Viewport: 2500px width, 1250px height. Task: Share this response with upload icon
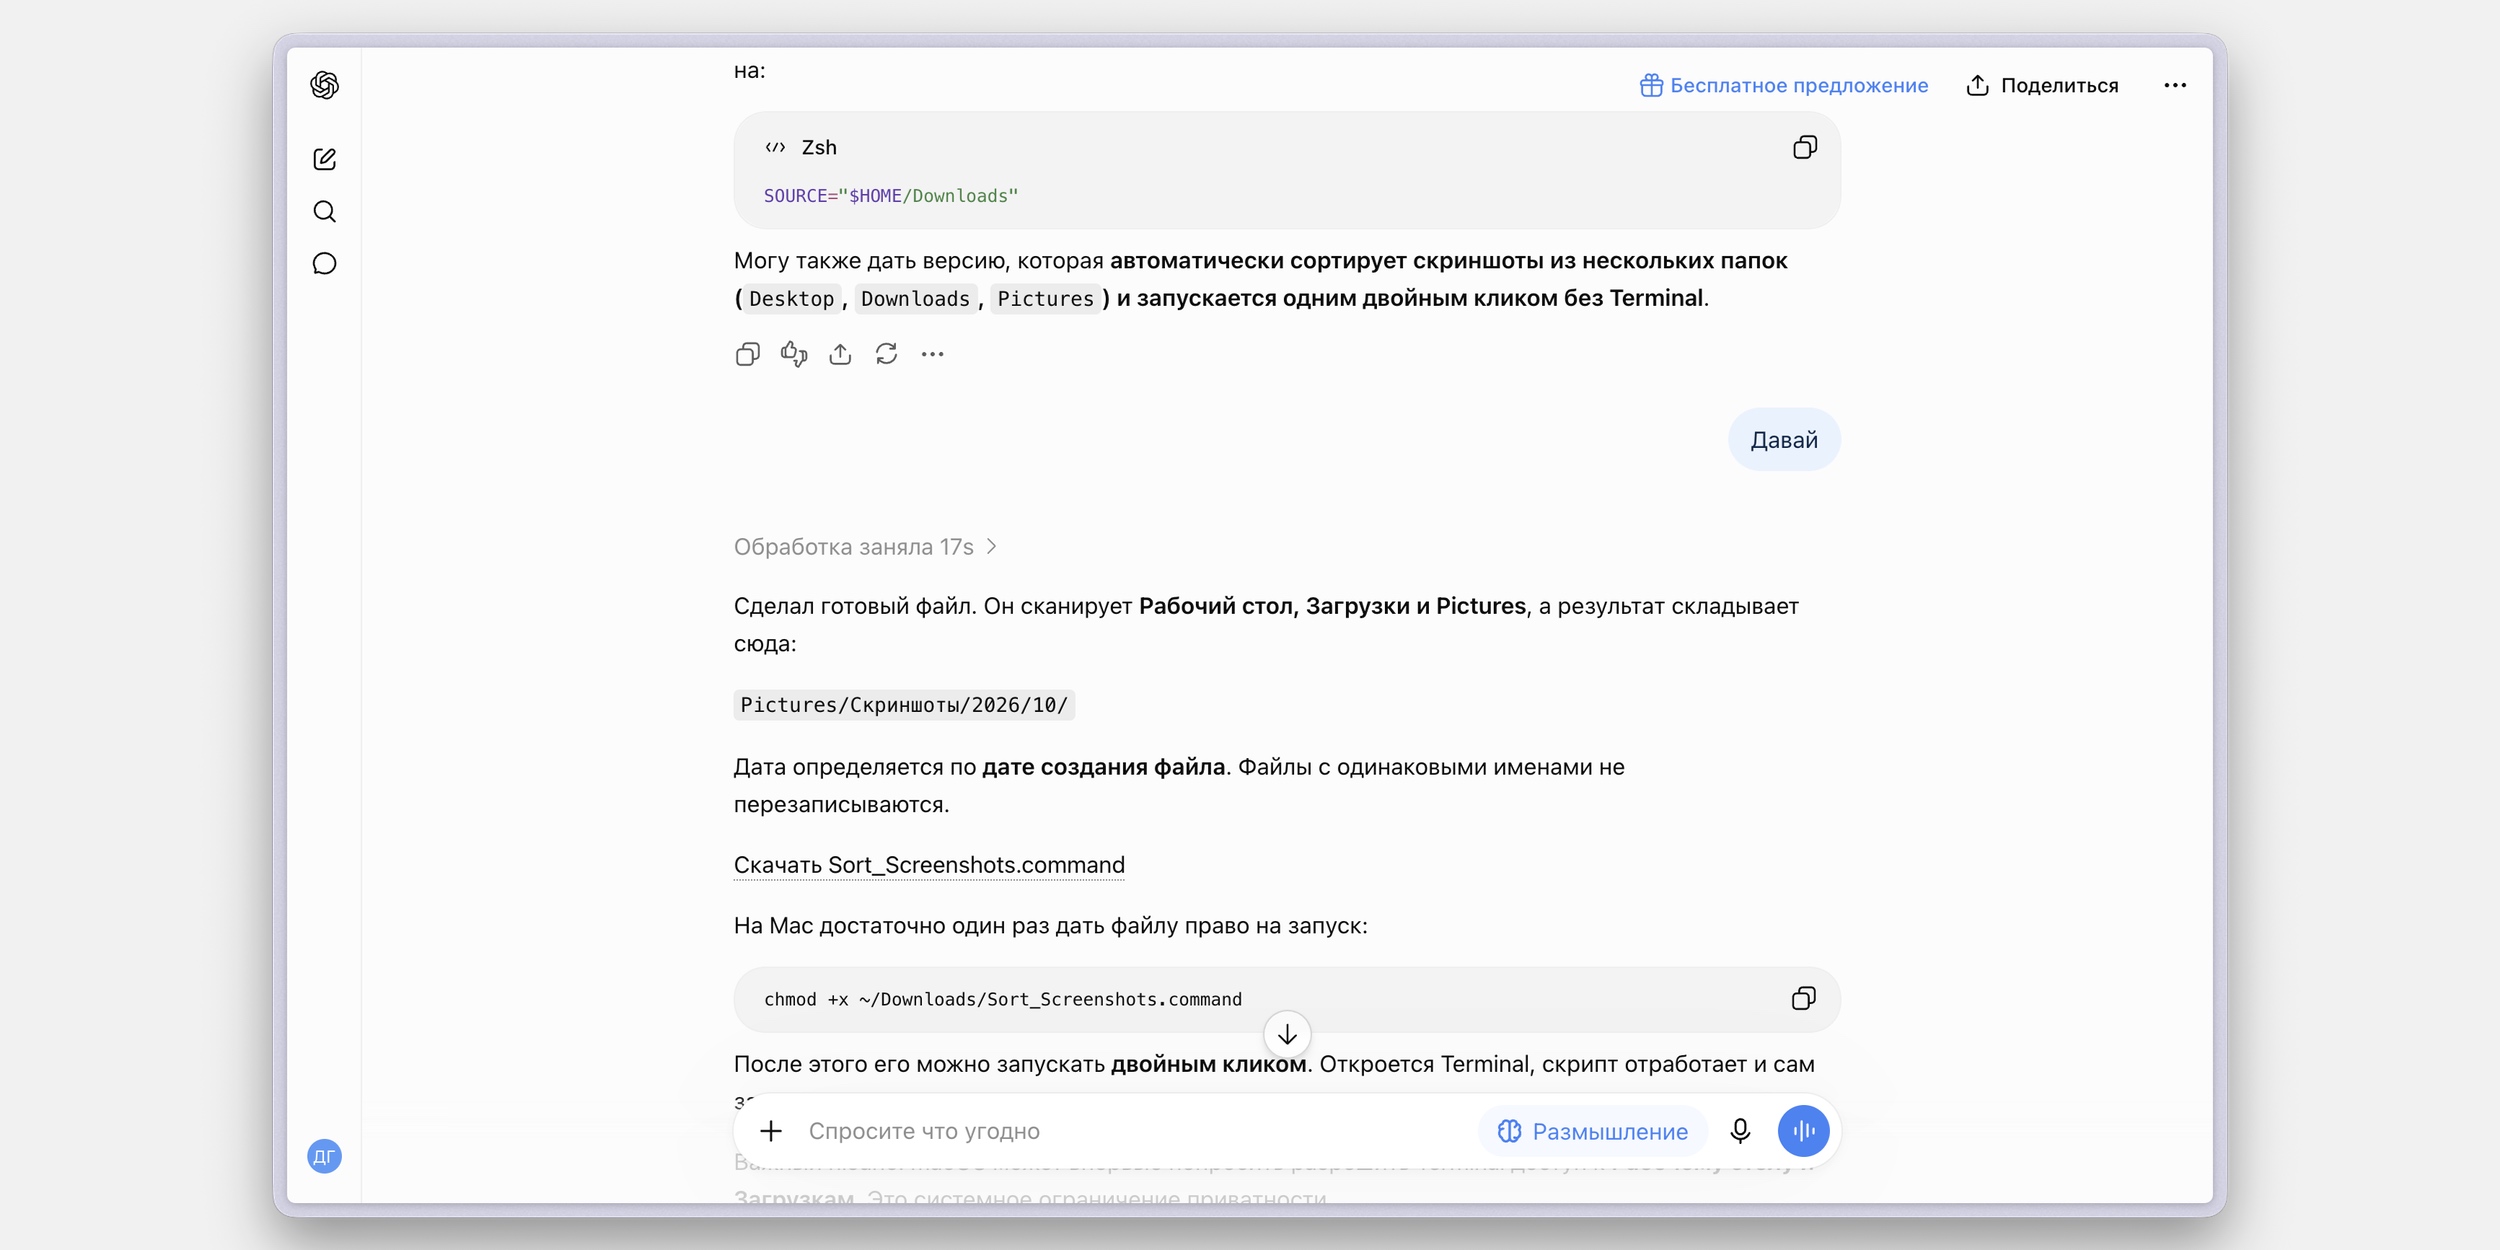(x=840, y=354)
